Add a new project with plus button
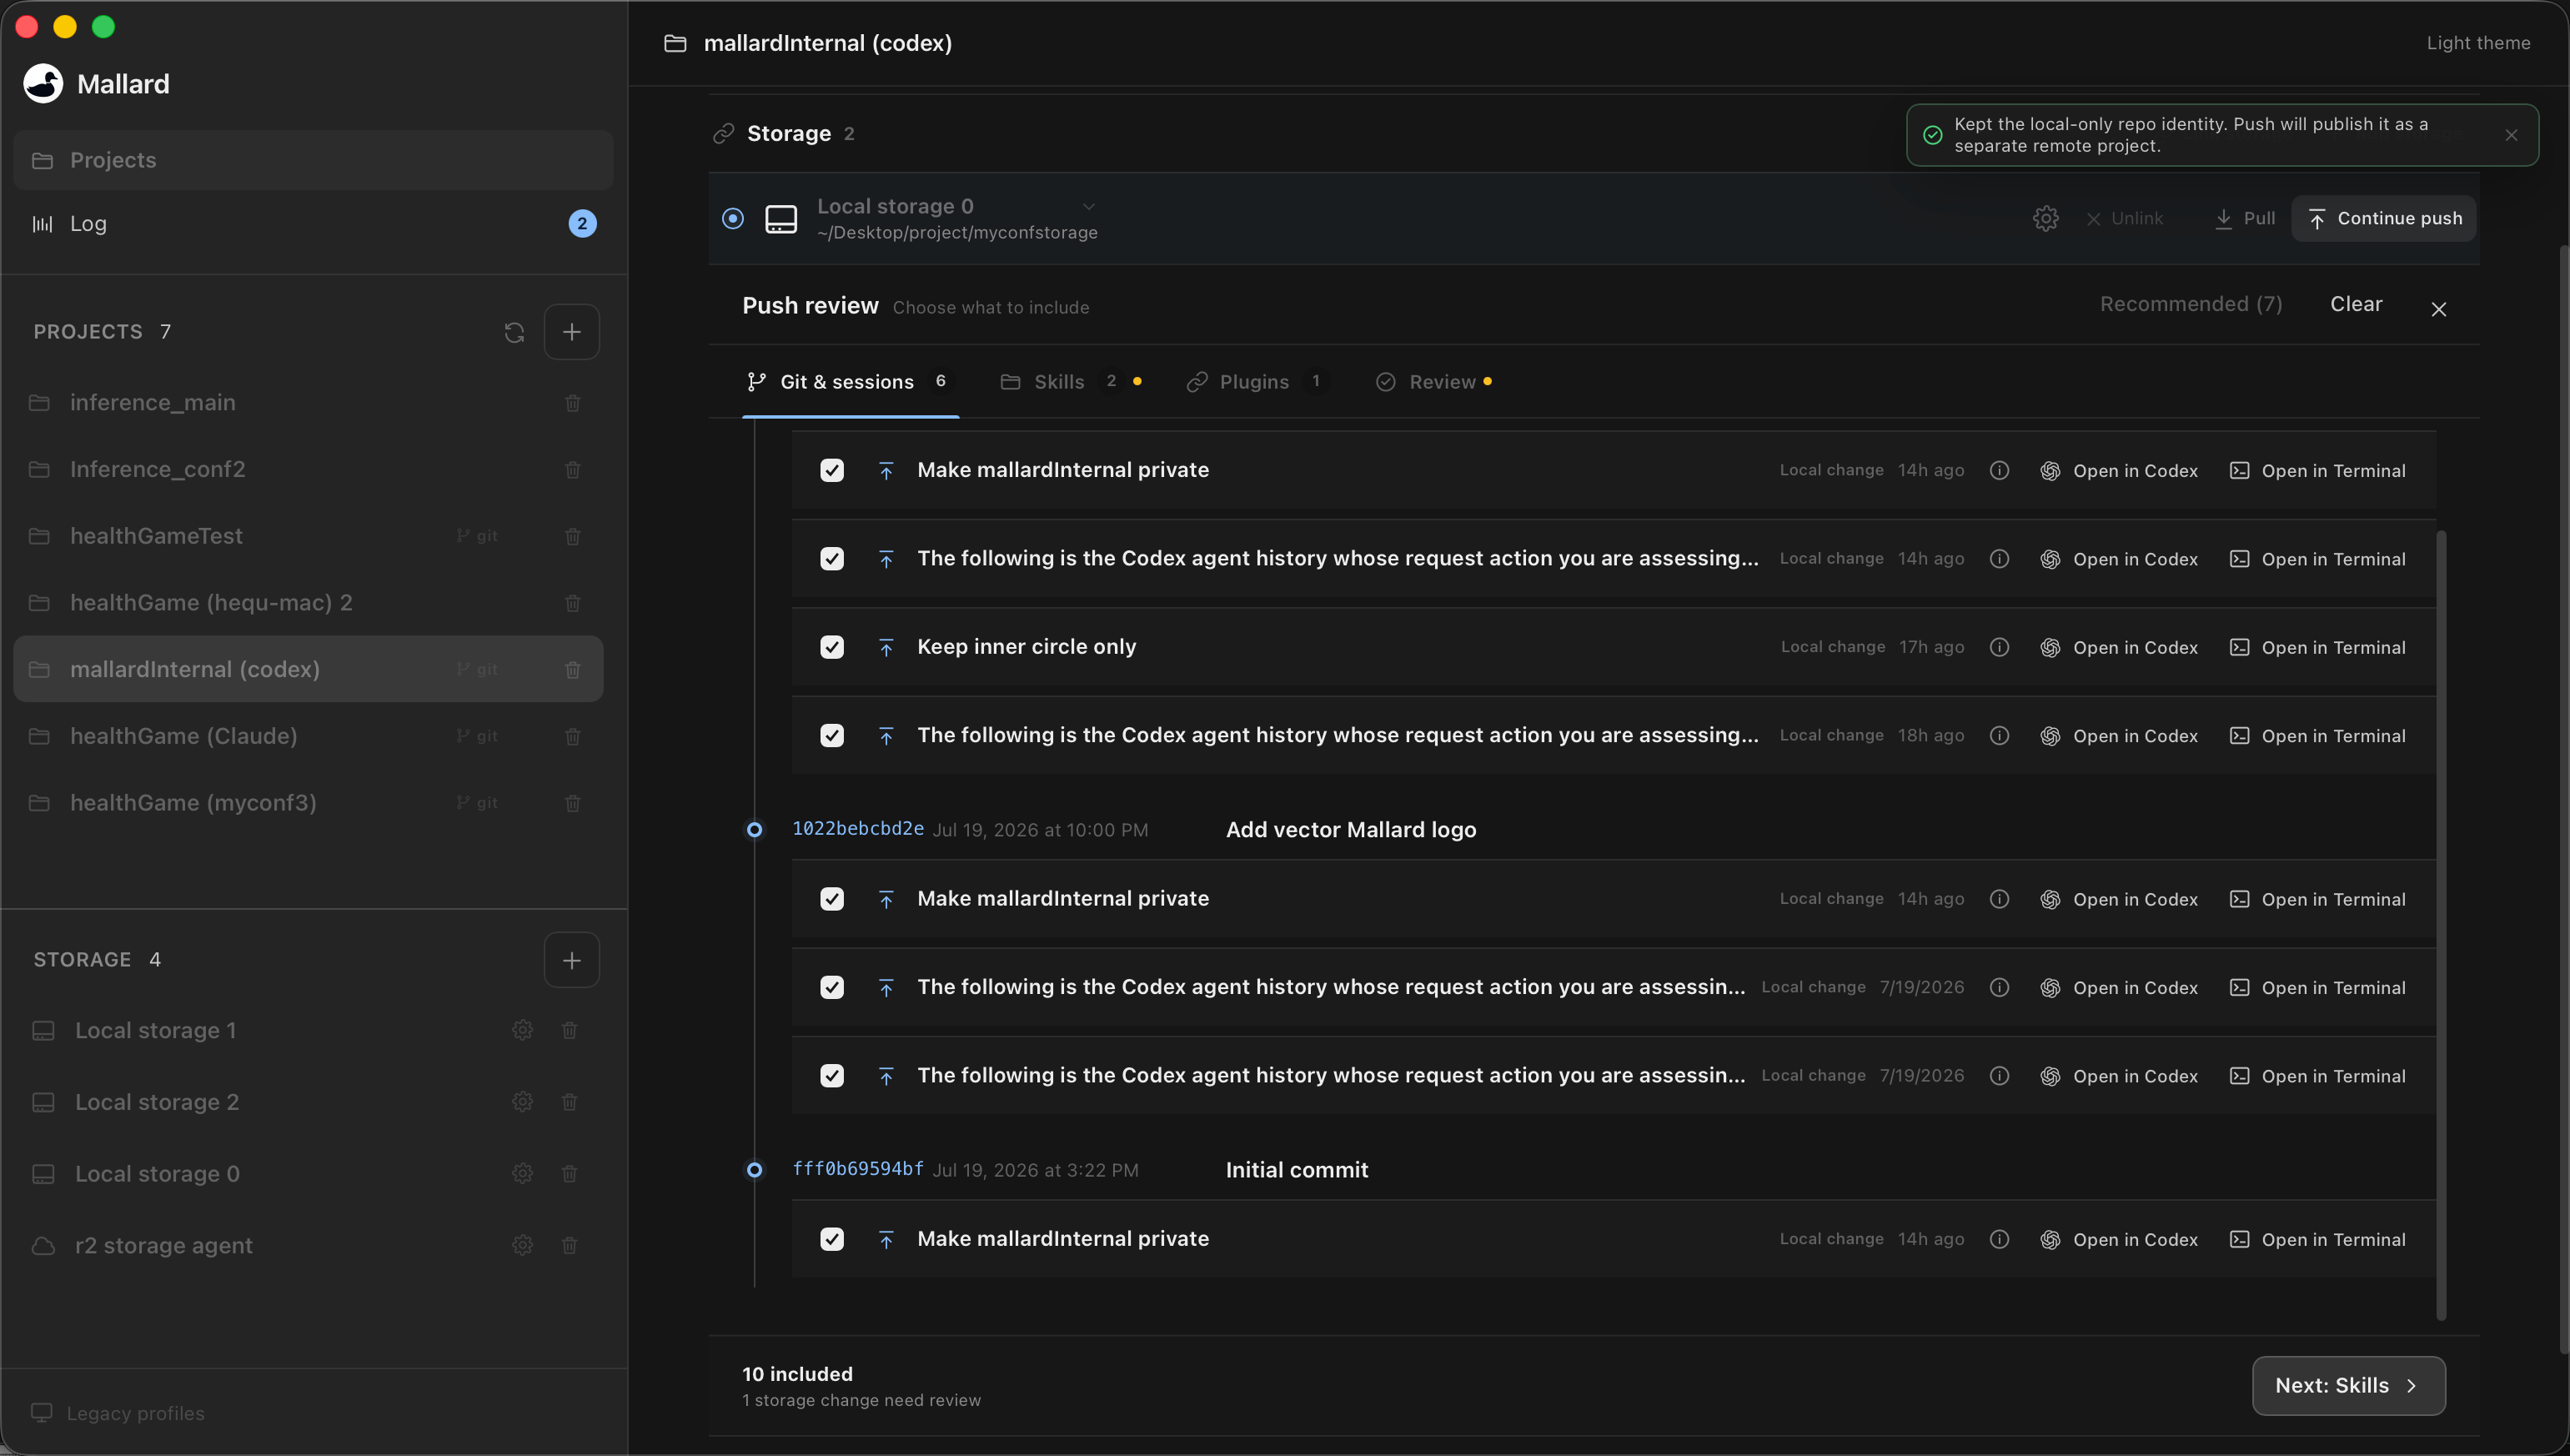This screenshot has width=2570, height=1456. tap(571, 332)
